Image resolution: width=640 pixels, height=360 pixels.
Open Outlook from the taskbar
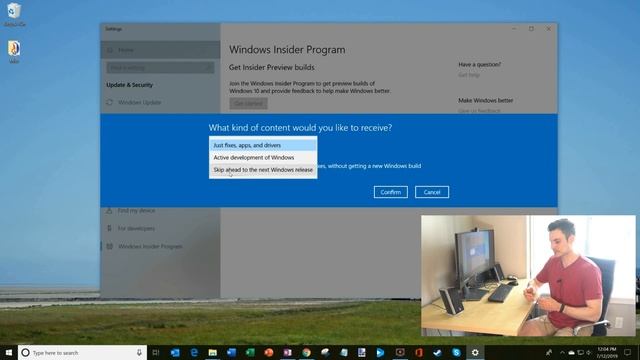click(175, 353)
